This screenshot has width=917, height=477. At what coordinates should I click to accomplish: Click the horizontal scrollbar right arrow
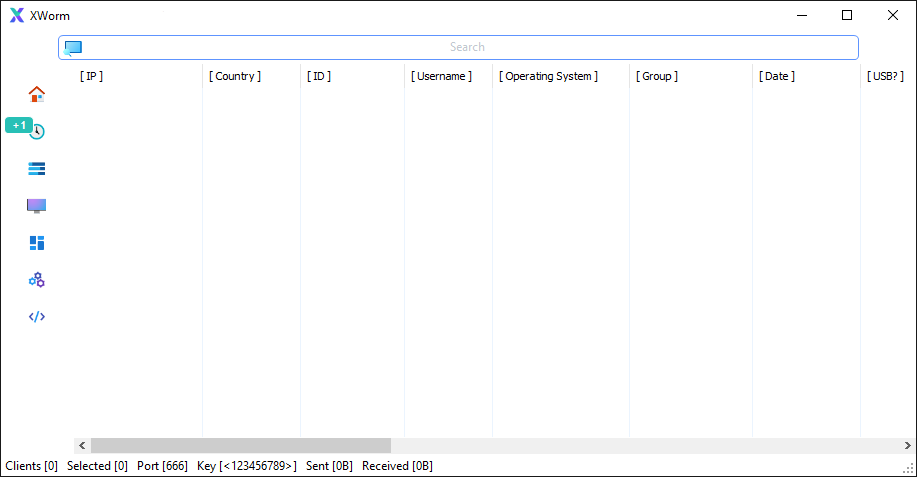pyautogui.click(x=907, y=445)
